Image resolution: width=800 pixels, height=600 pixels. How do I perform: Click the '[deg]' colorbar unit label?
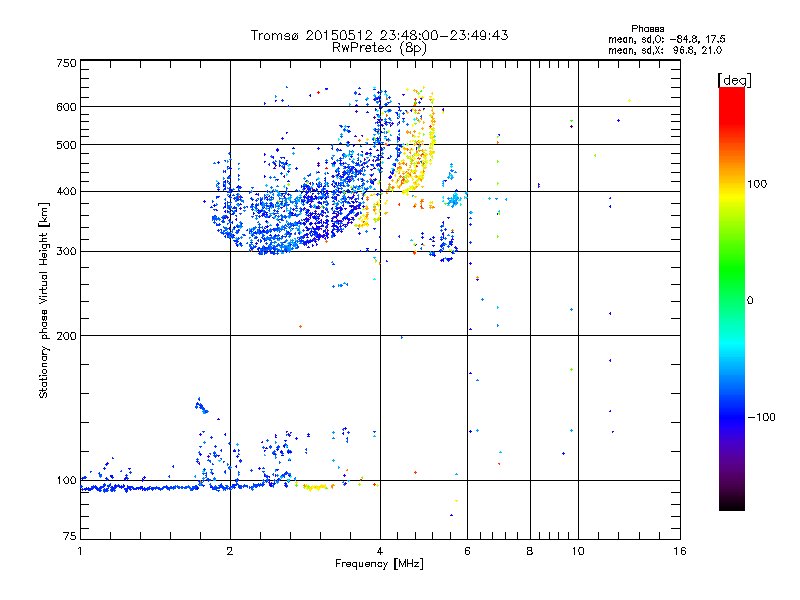[734, 80]
